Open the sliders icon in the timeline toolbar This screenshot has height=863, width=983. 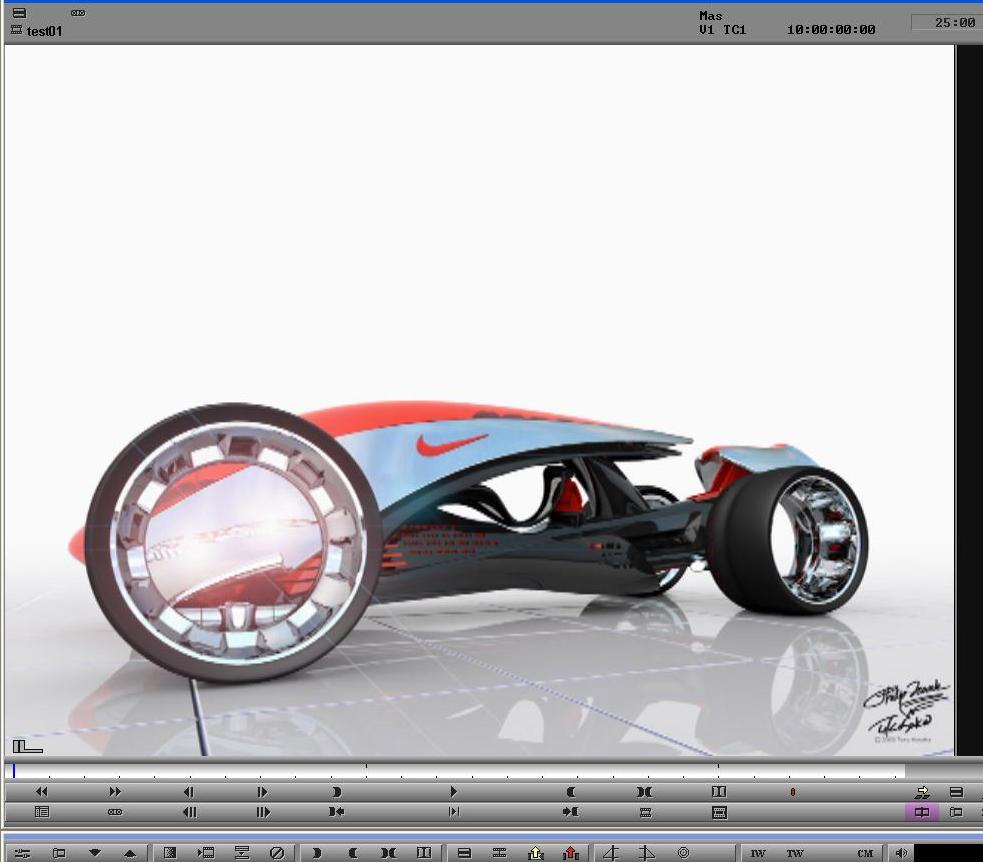click(22, 853)
